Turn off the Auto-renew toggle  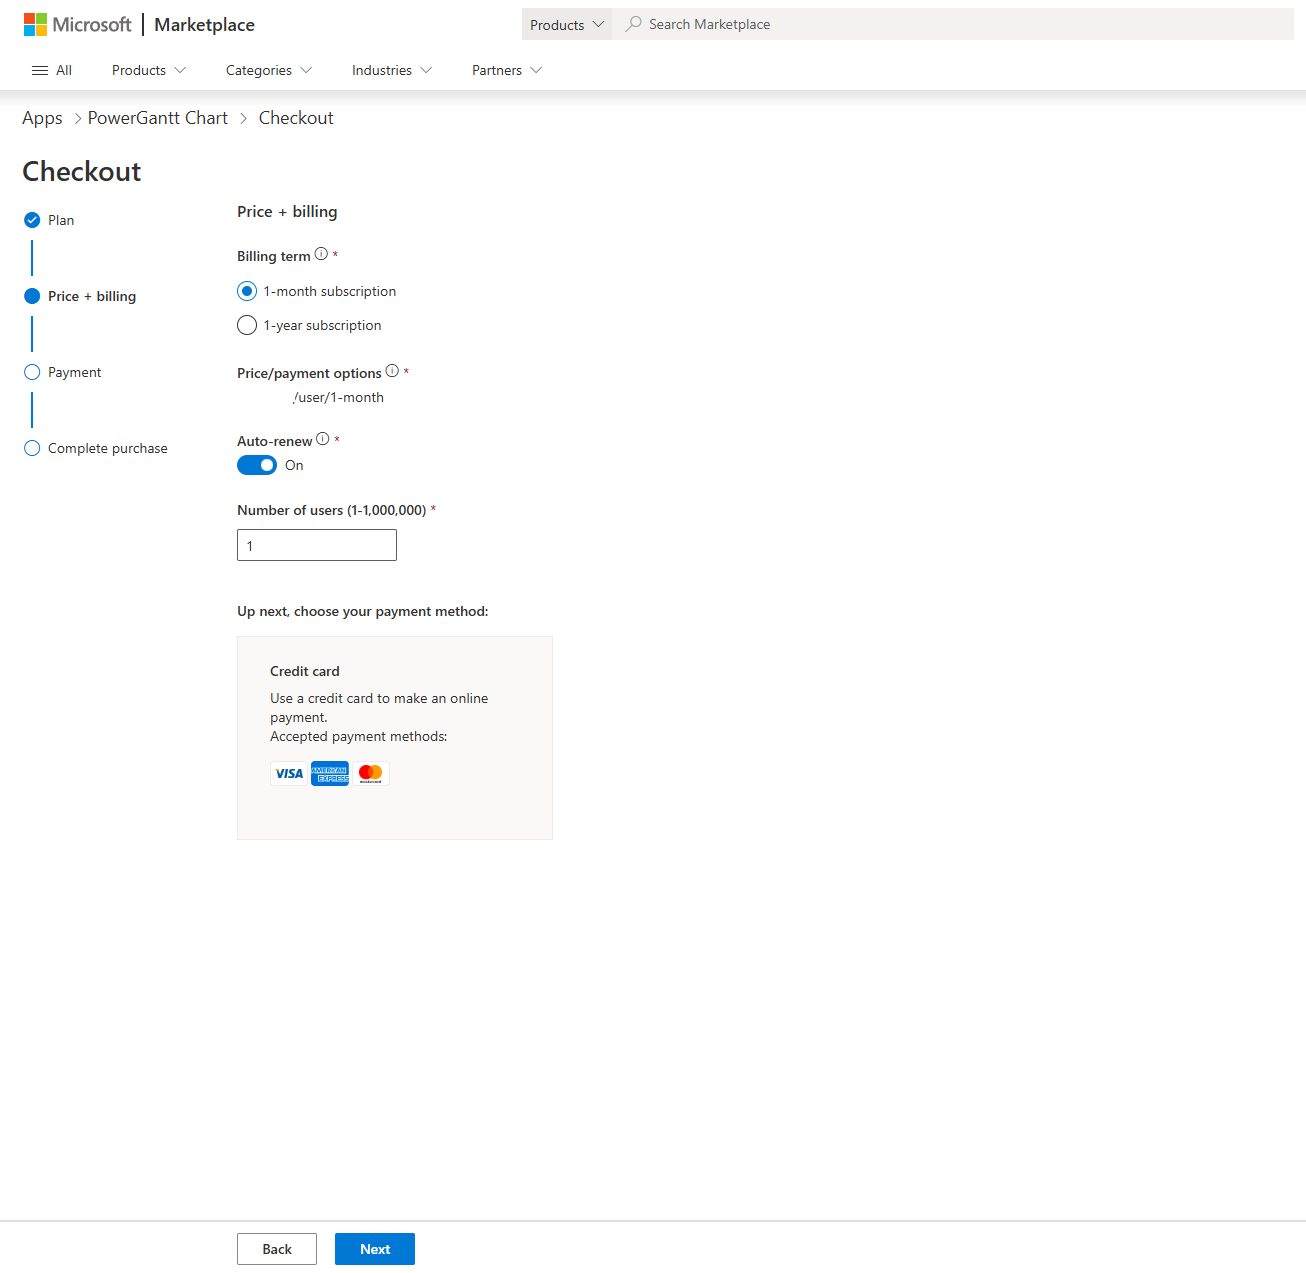(x=257, y=465)
